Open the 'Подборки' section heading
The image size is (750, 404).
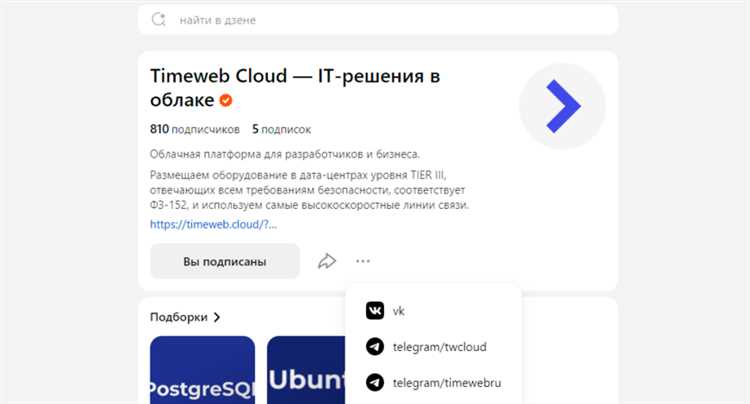click(x=179, y=317)
